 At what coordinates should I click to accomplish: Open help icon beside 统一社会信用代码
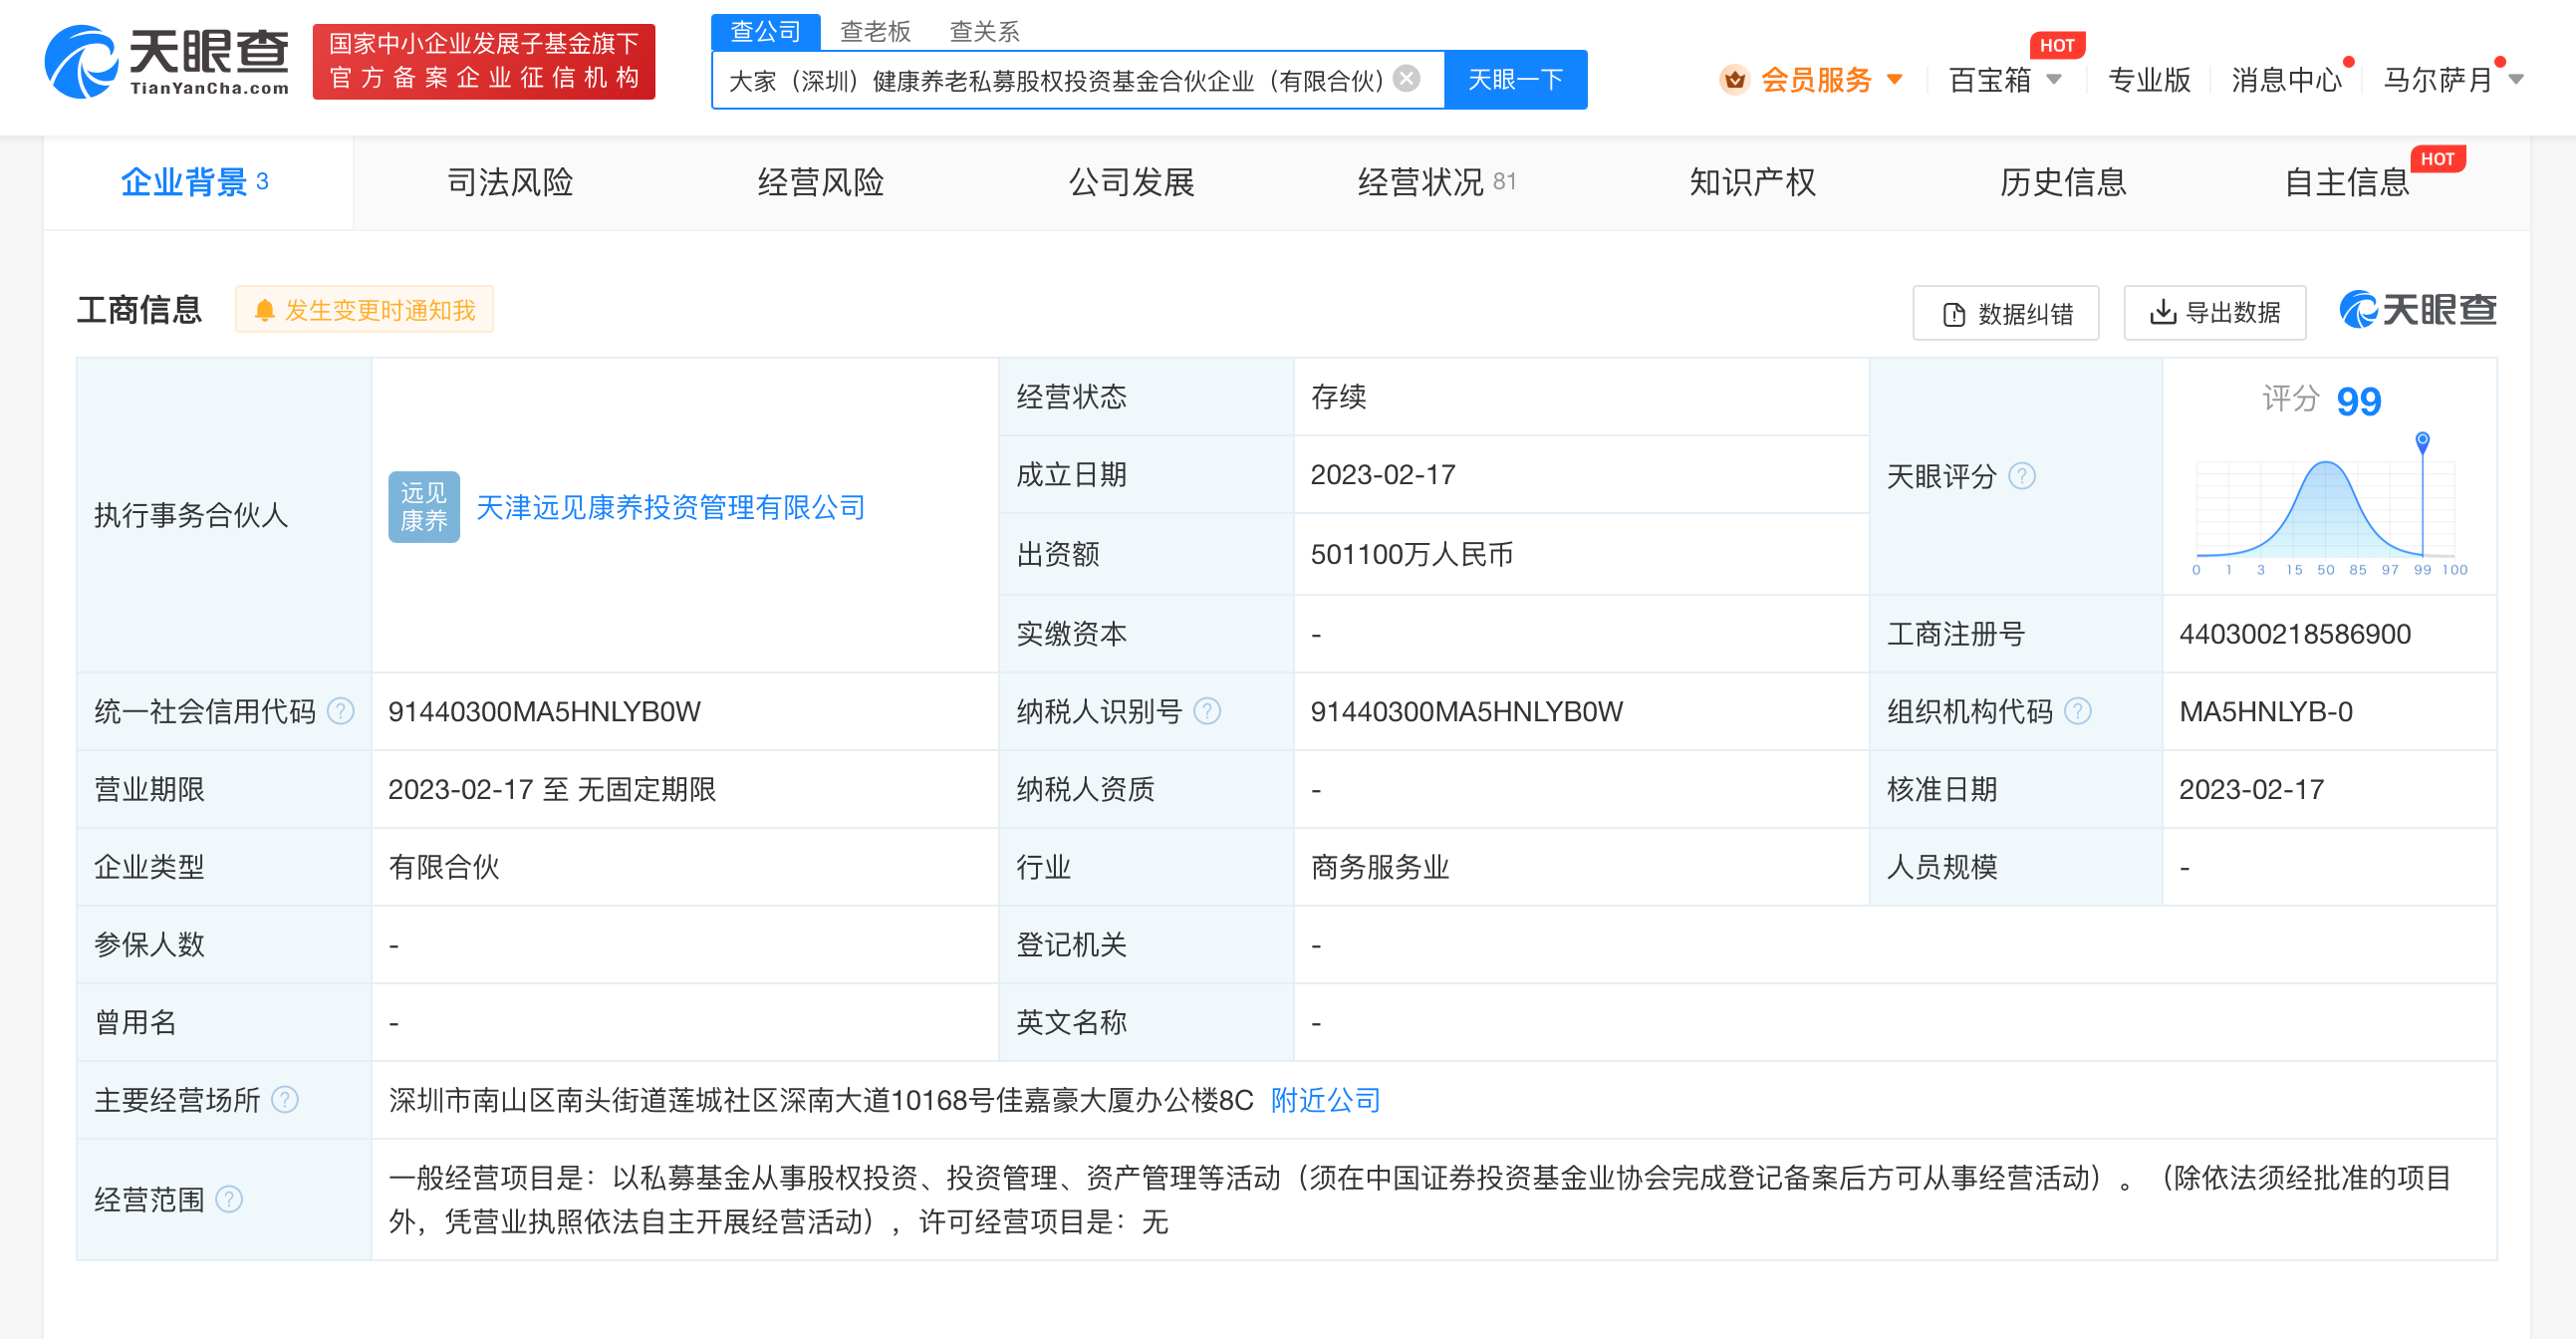tap(341, 711)
